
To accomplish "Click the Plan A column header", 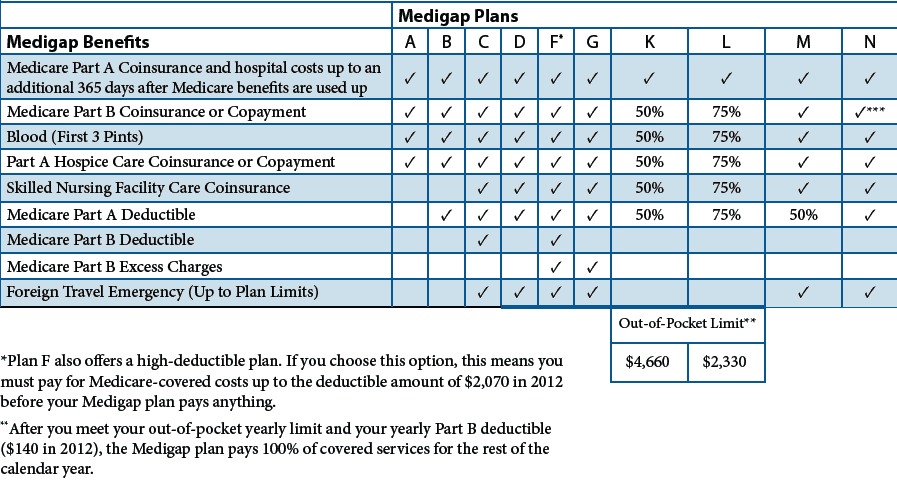I will 410,42.
